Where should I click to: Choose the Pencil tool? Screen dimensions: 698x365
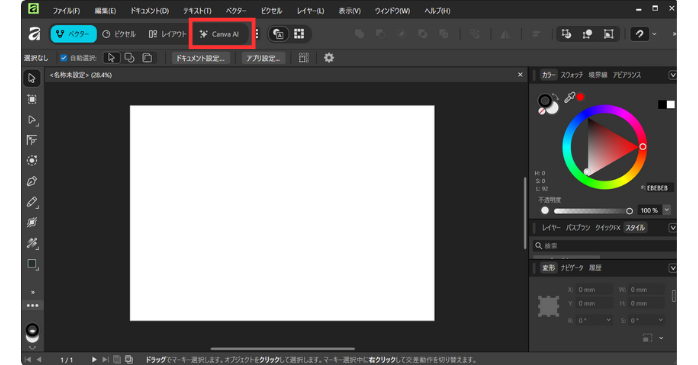point(32,202)
